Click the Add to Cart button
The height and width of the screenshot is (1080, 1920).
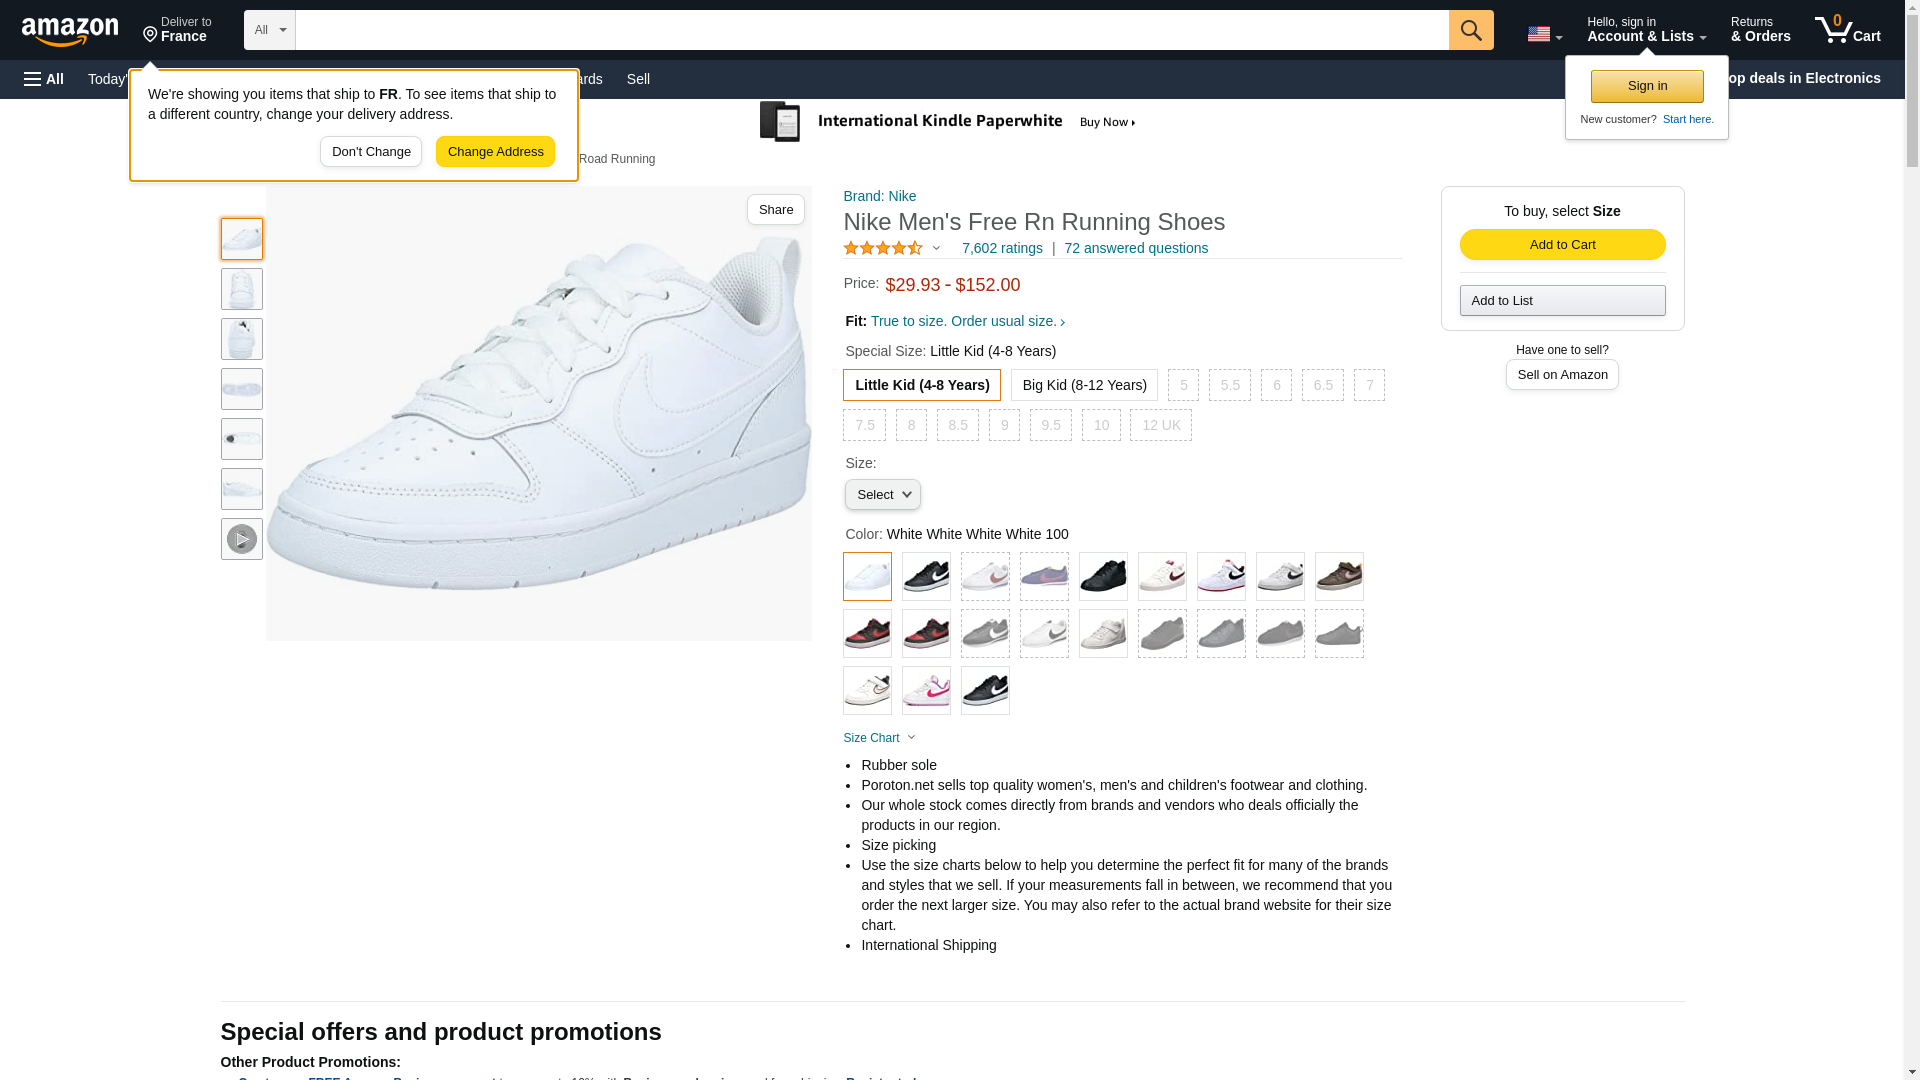click(1562, 245)
